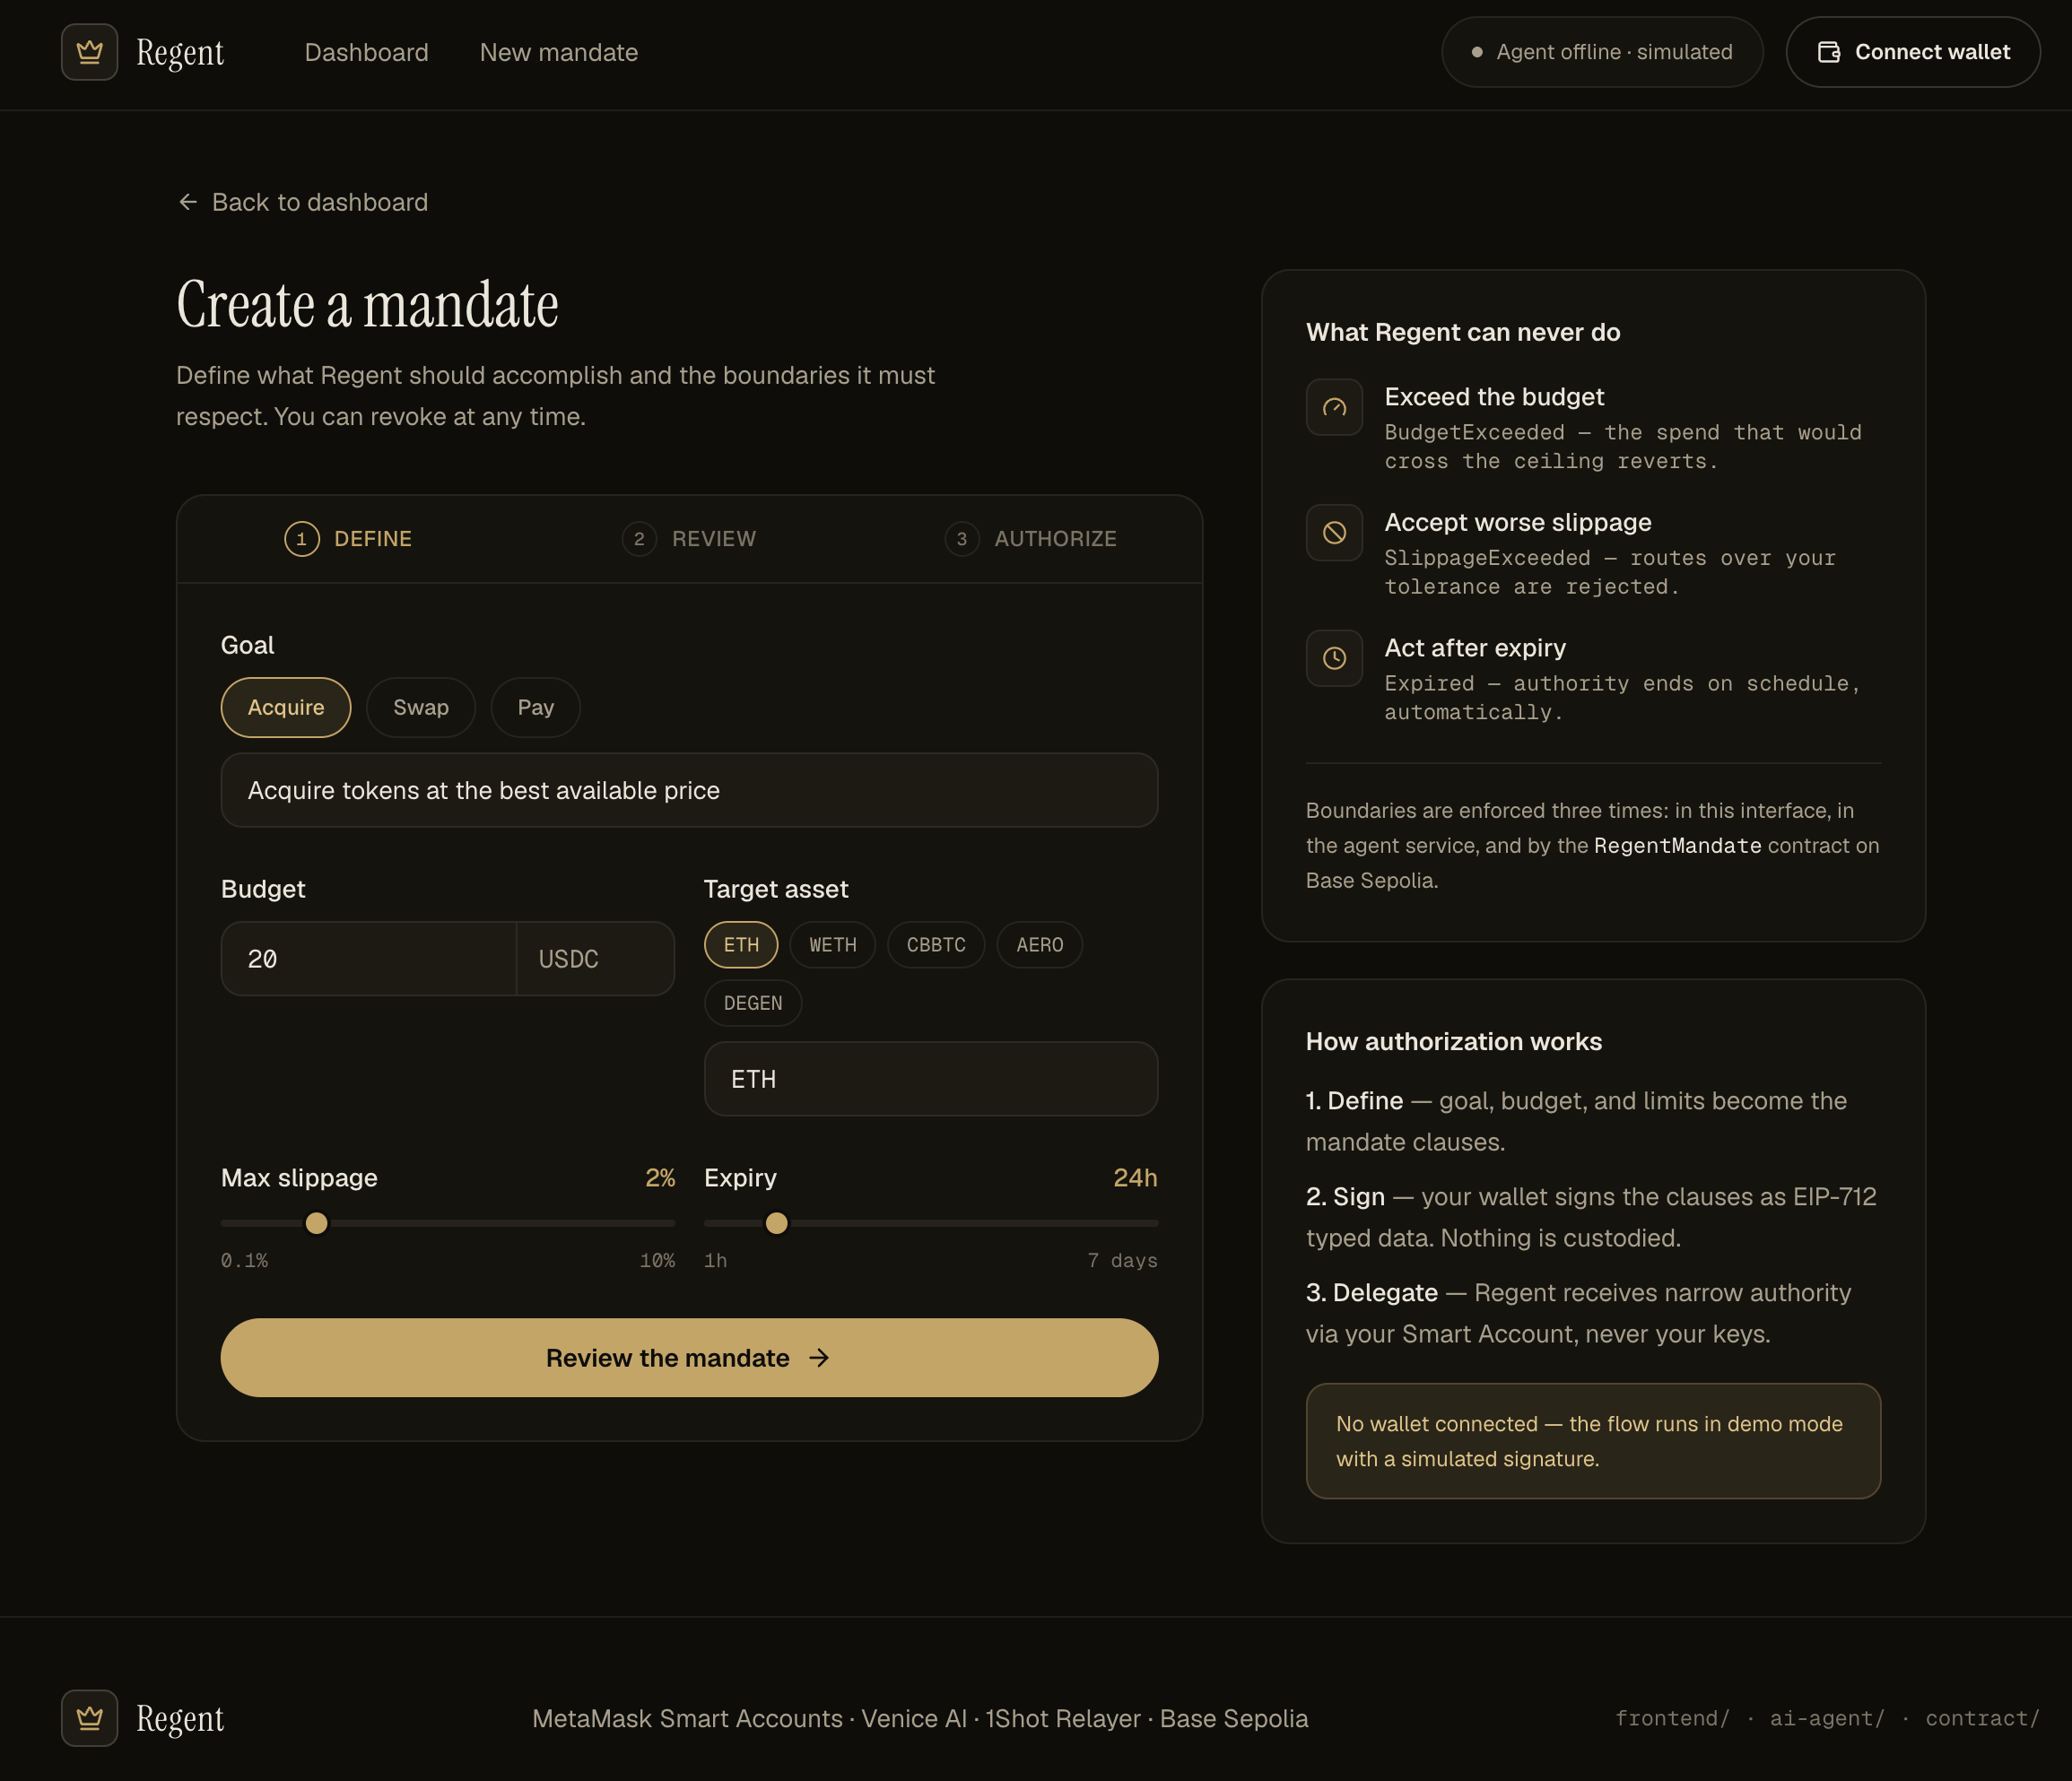Click the How authorization works heading
The image size is (2072, 1781).
pyautogui.click(x=1453, y=1041)
